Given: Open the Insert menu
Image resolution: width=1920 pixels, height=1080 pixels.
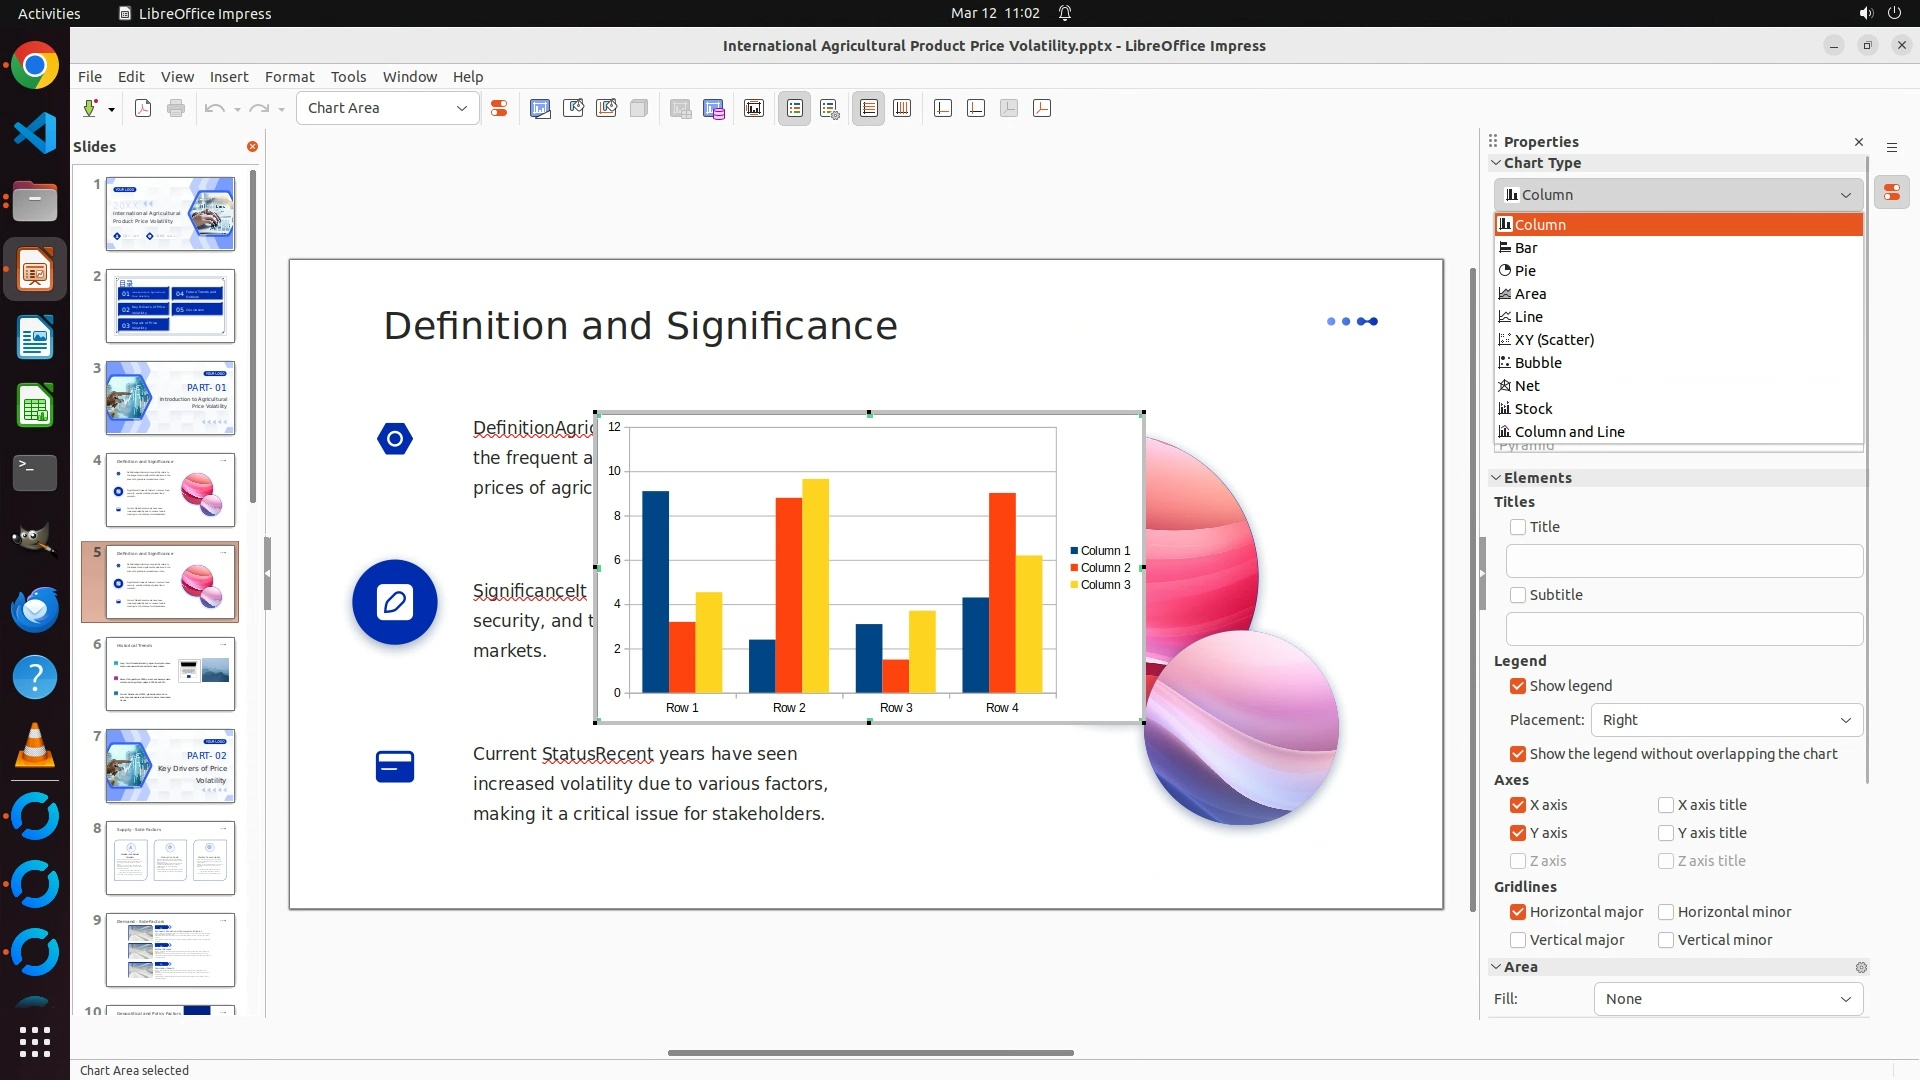Looking at the screenshot, I should click(x=228, y=77).
